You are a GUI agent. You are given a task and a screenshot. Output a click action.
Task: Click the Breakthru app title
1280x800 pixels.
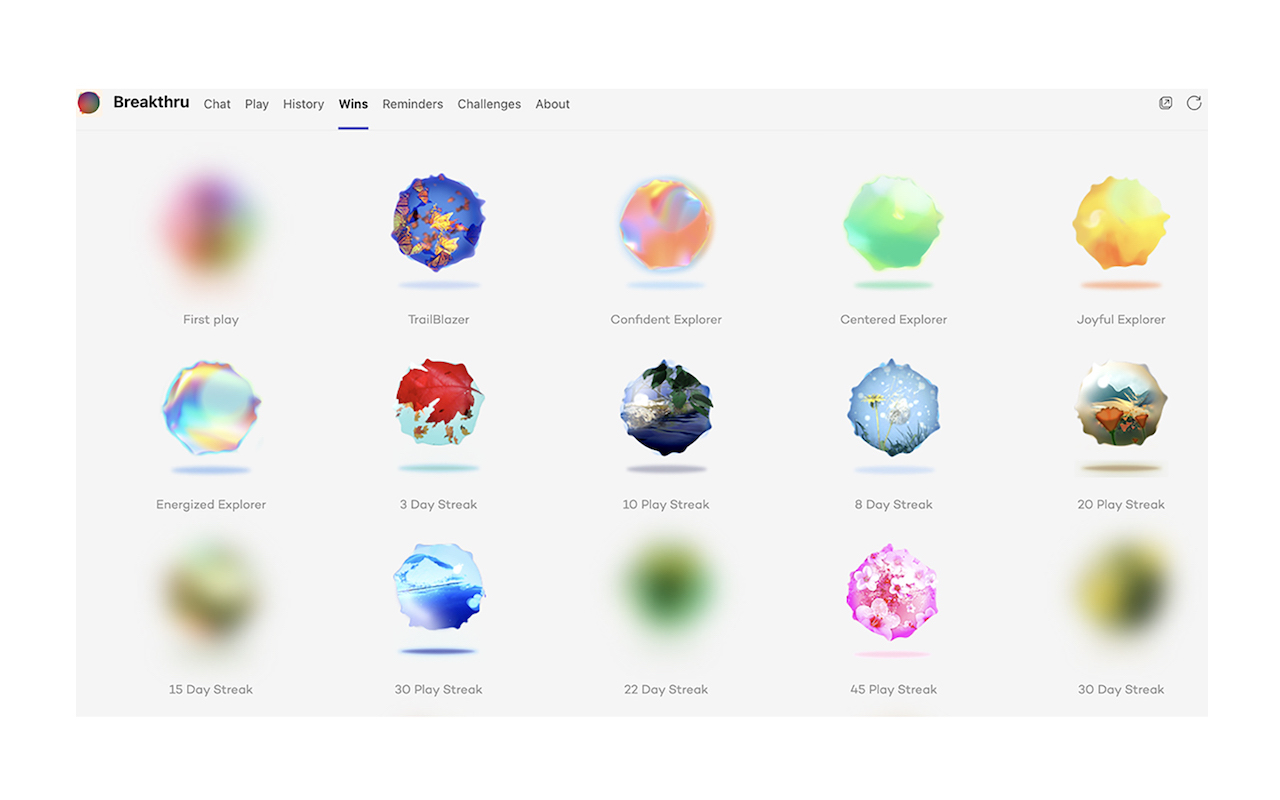[151, 102]
